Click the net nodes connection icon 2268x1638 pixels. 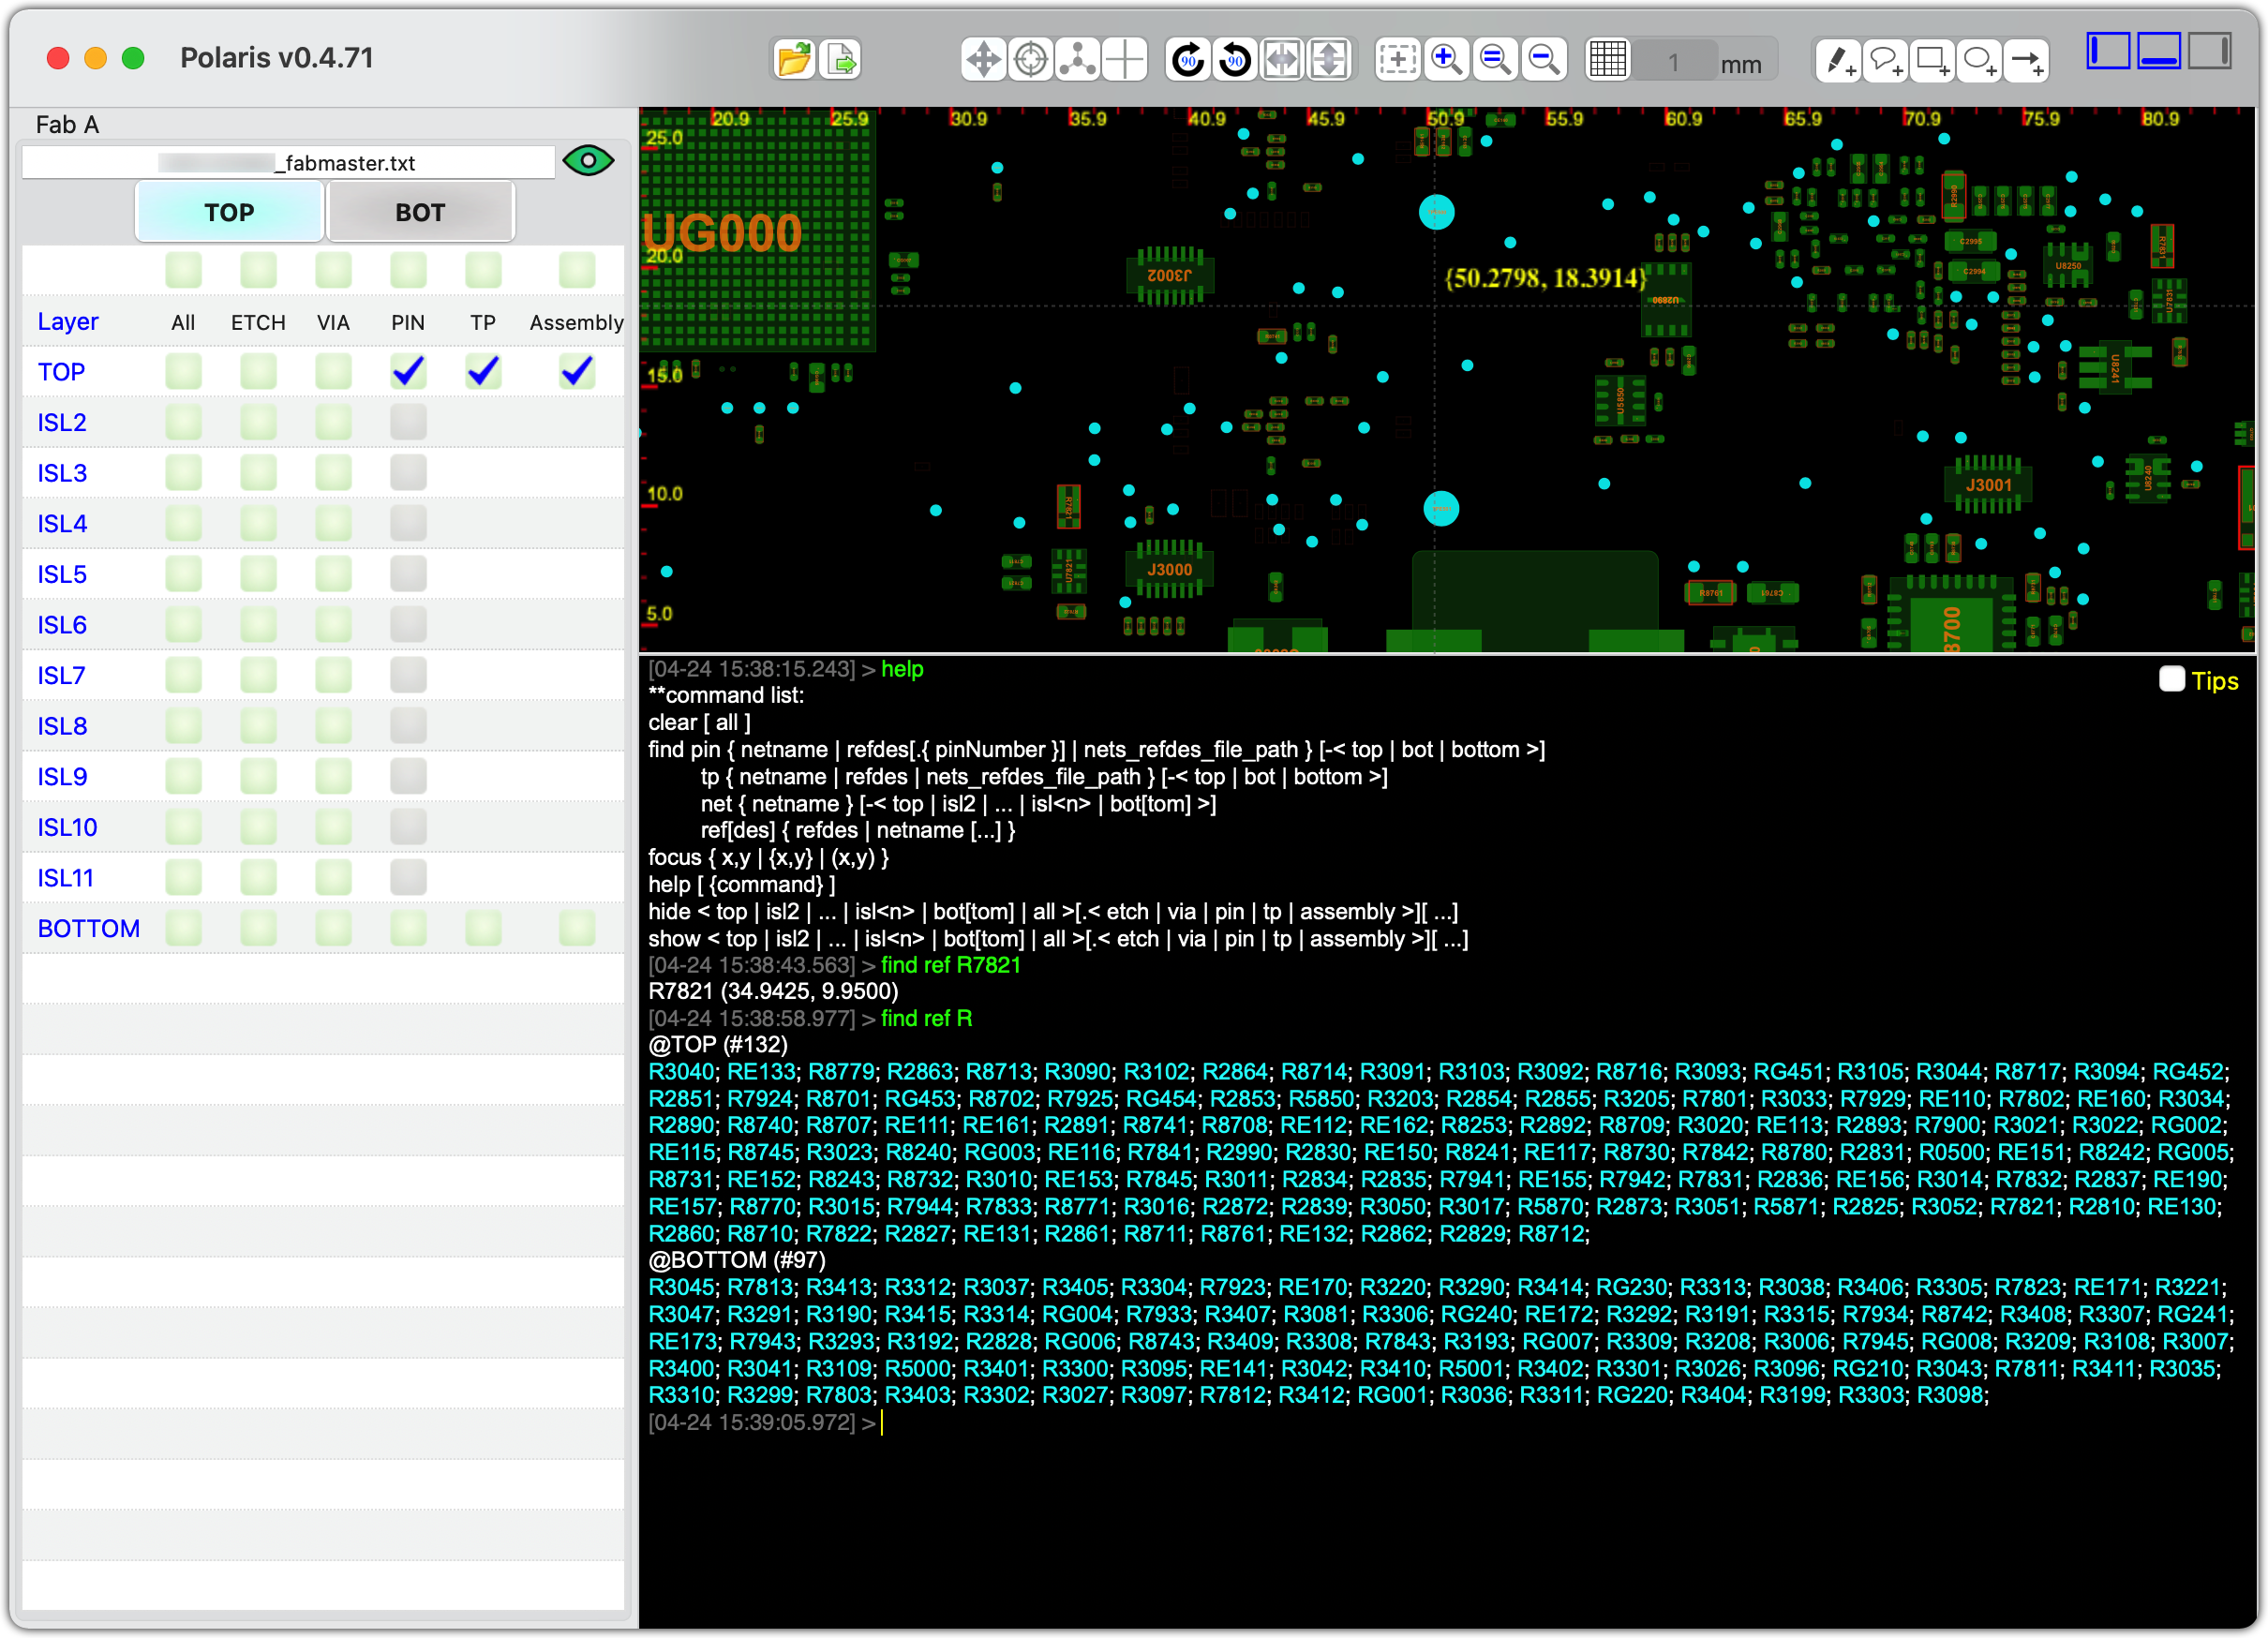click(x=1077, y=60)
